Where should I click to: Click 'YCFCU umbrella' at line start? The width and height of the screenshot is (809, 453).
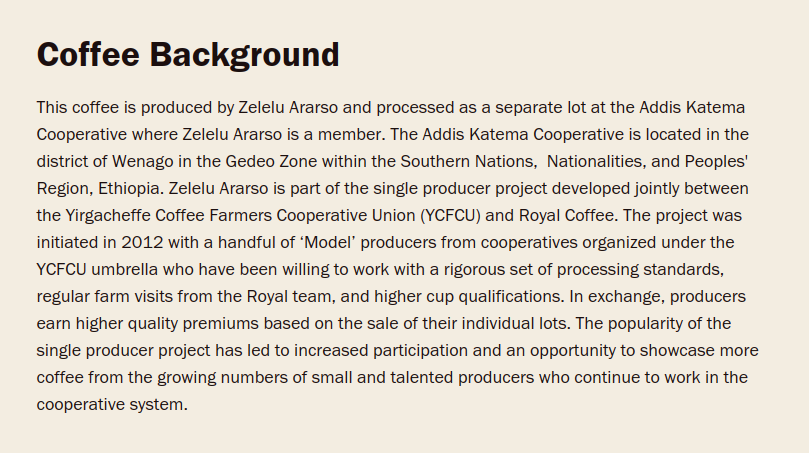(97, 269)
